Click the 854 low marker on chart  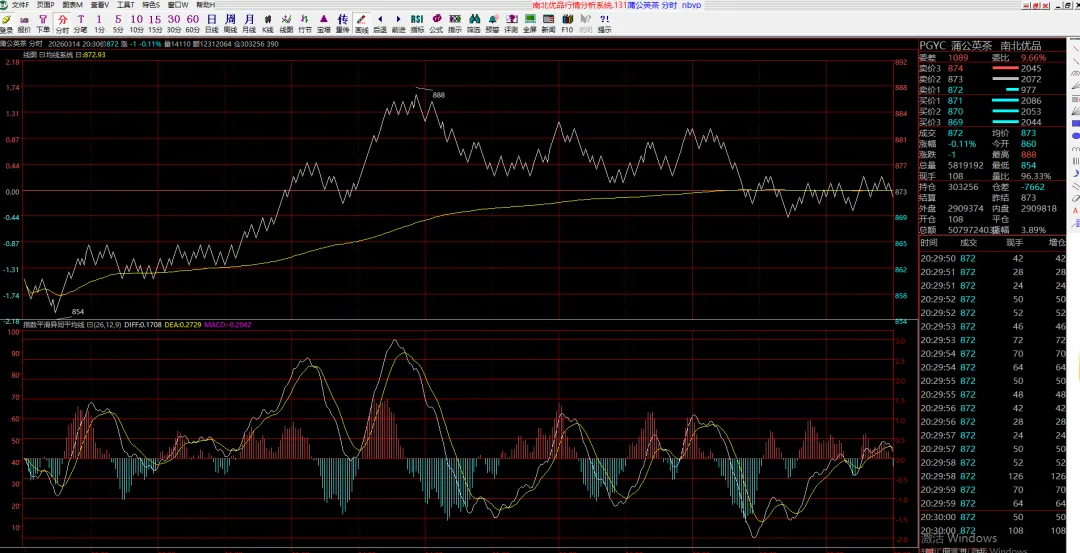coord(78,312)
